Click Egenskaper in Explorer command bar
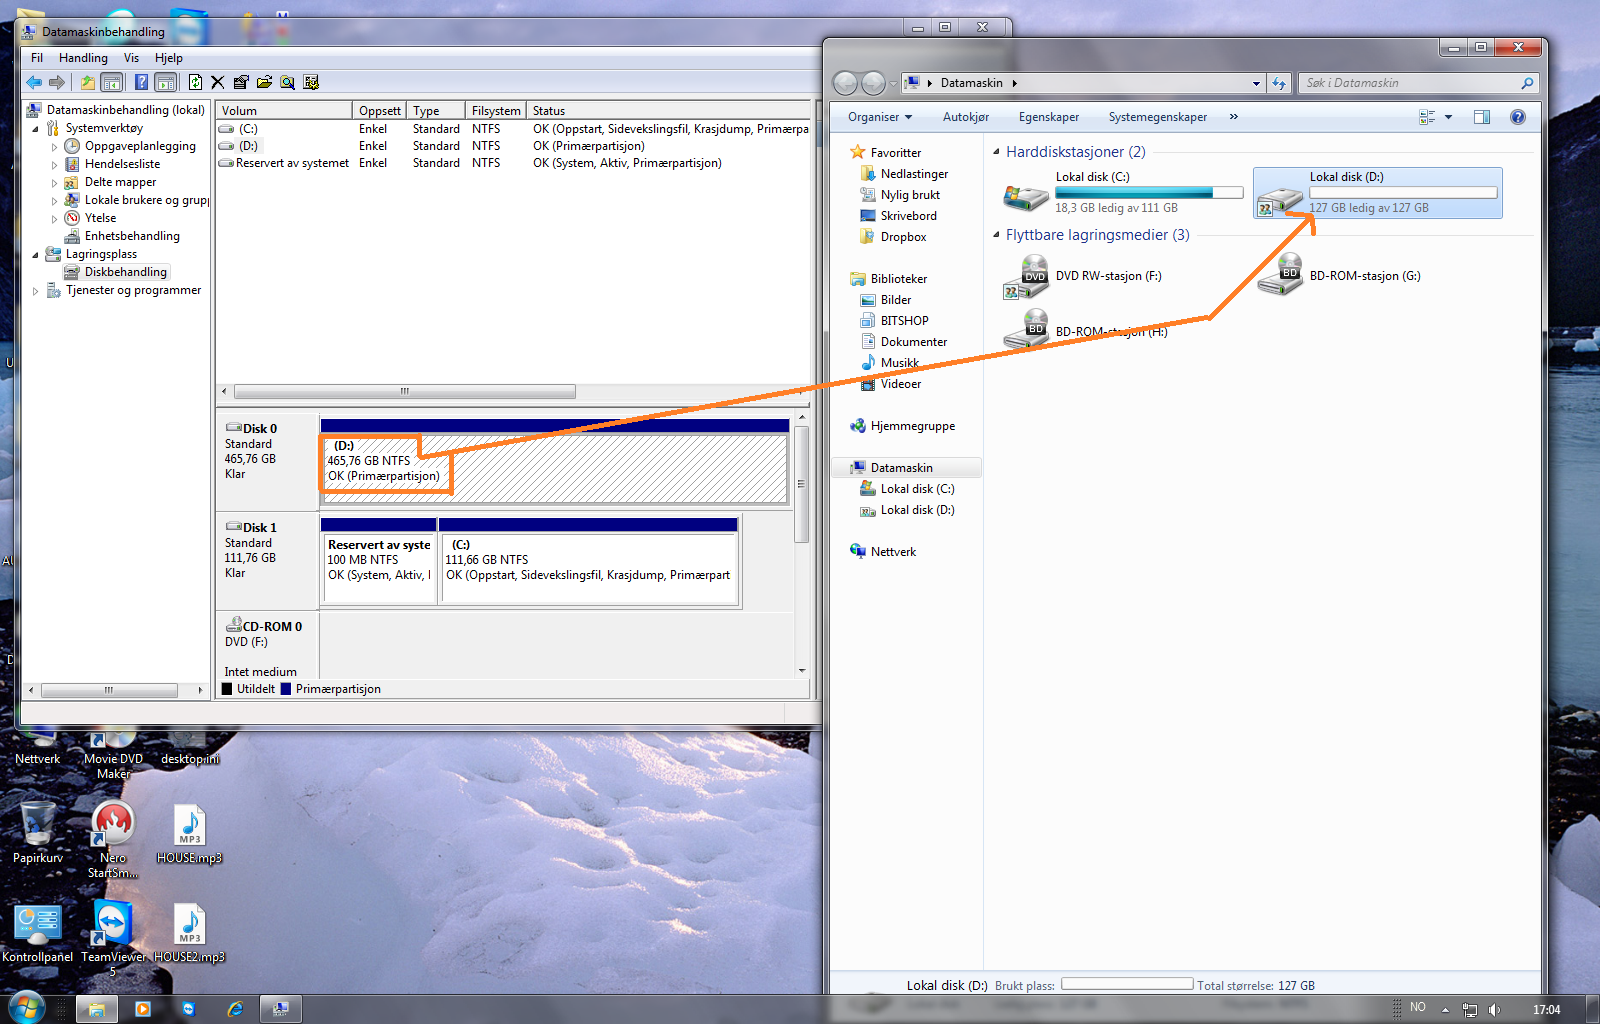1600x1024 pixels. [x=1048, y=117]
